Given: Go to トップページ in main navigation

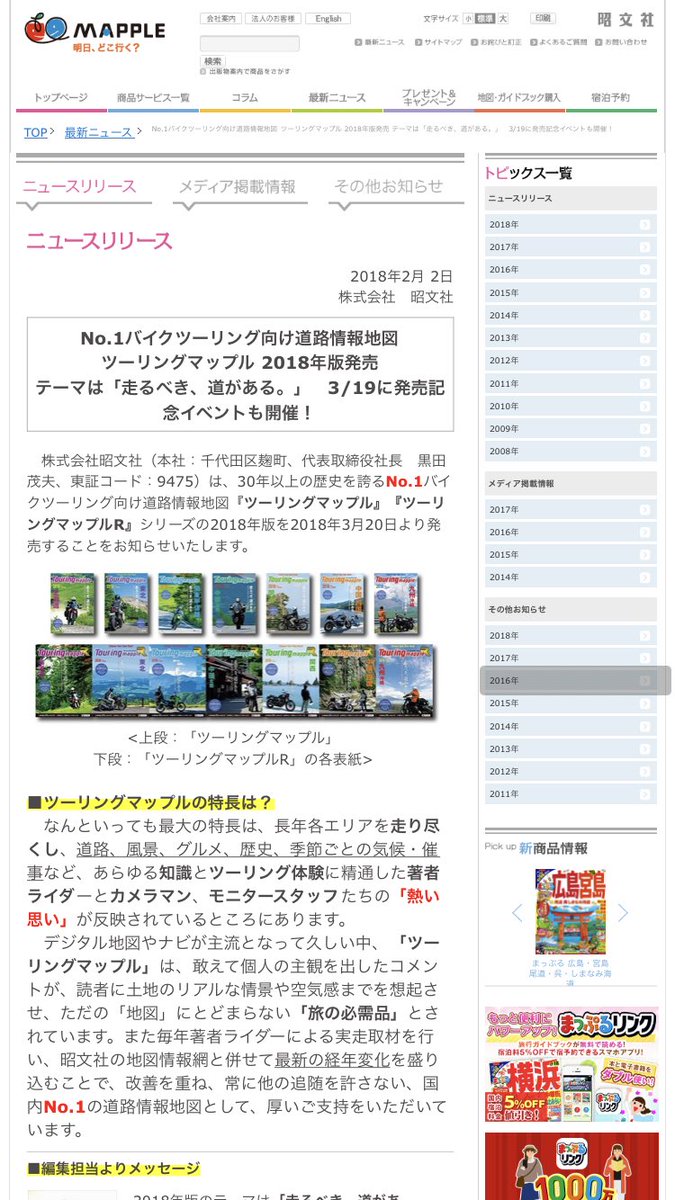Looking at the screenshot, I should coord(61,98).
